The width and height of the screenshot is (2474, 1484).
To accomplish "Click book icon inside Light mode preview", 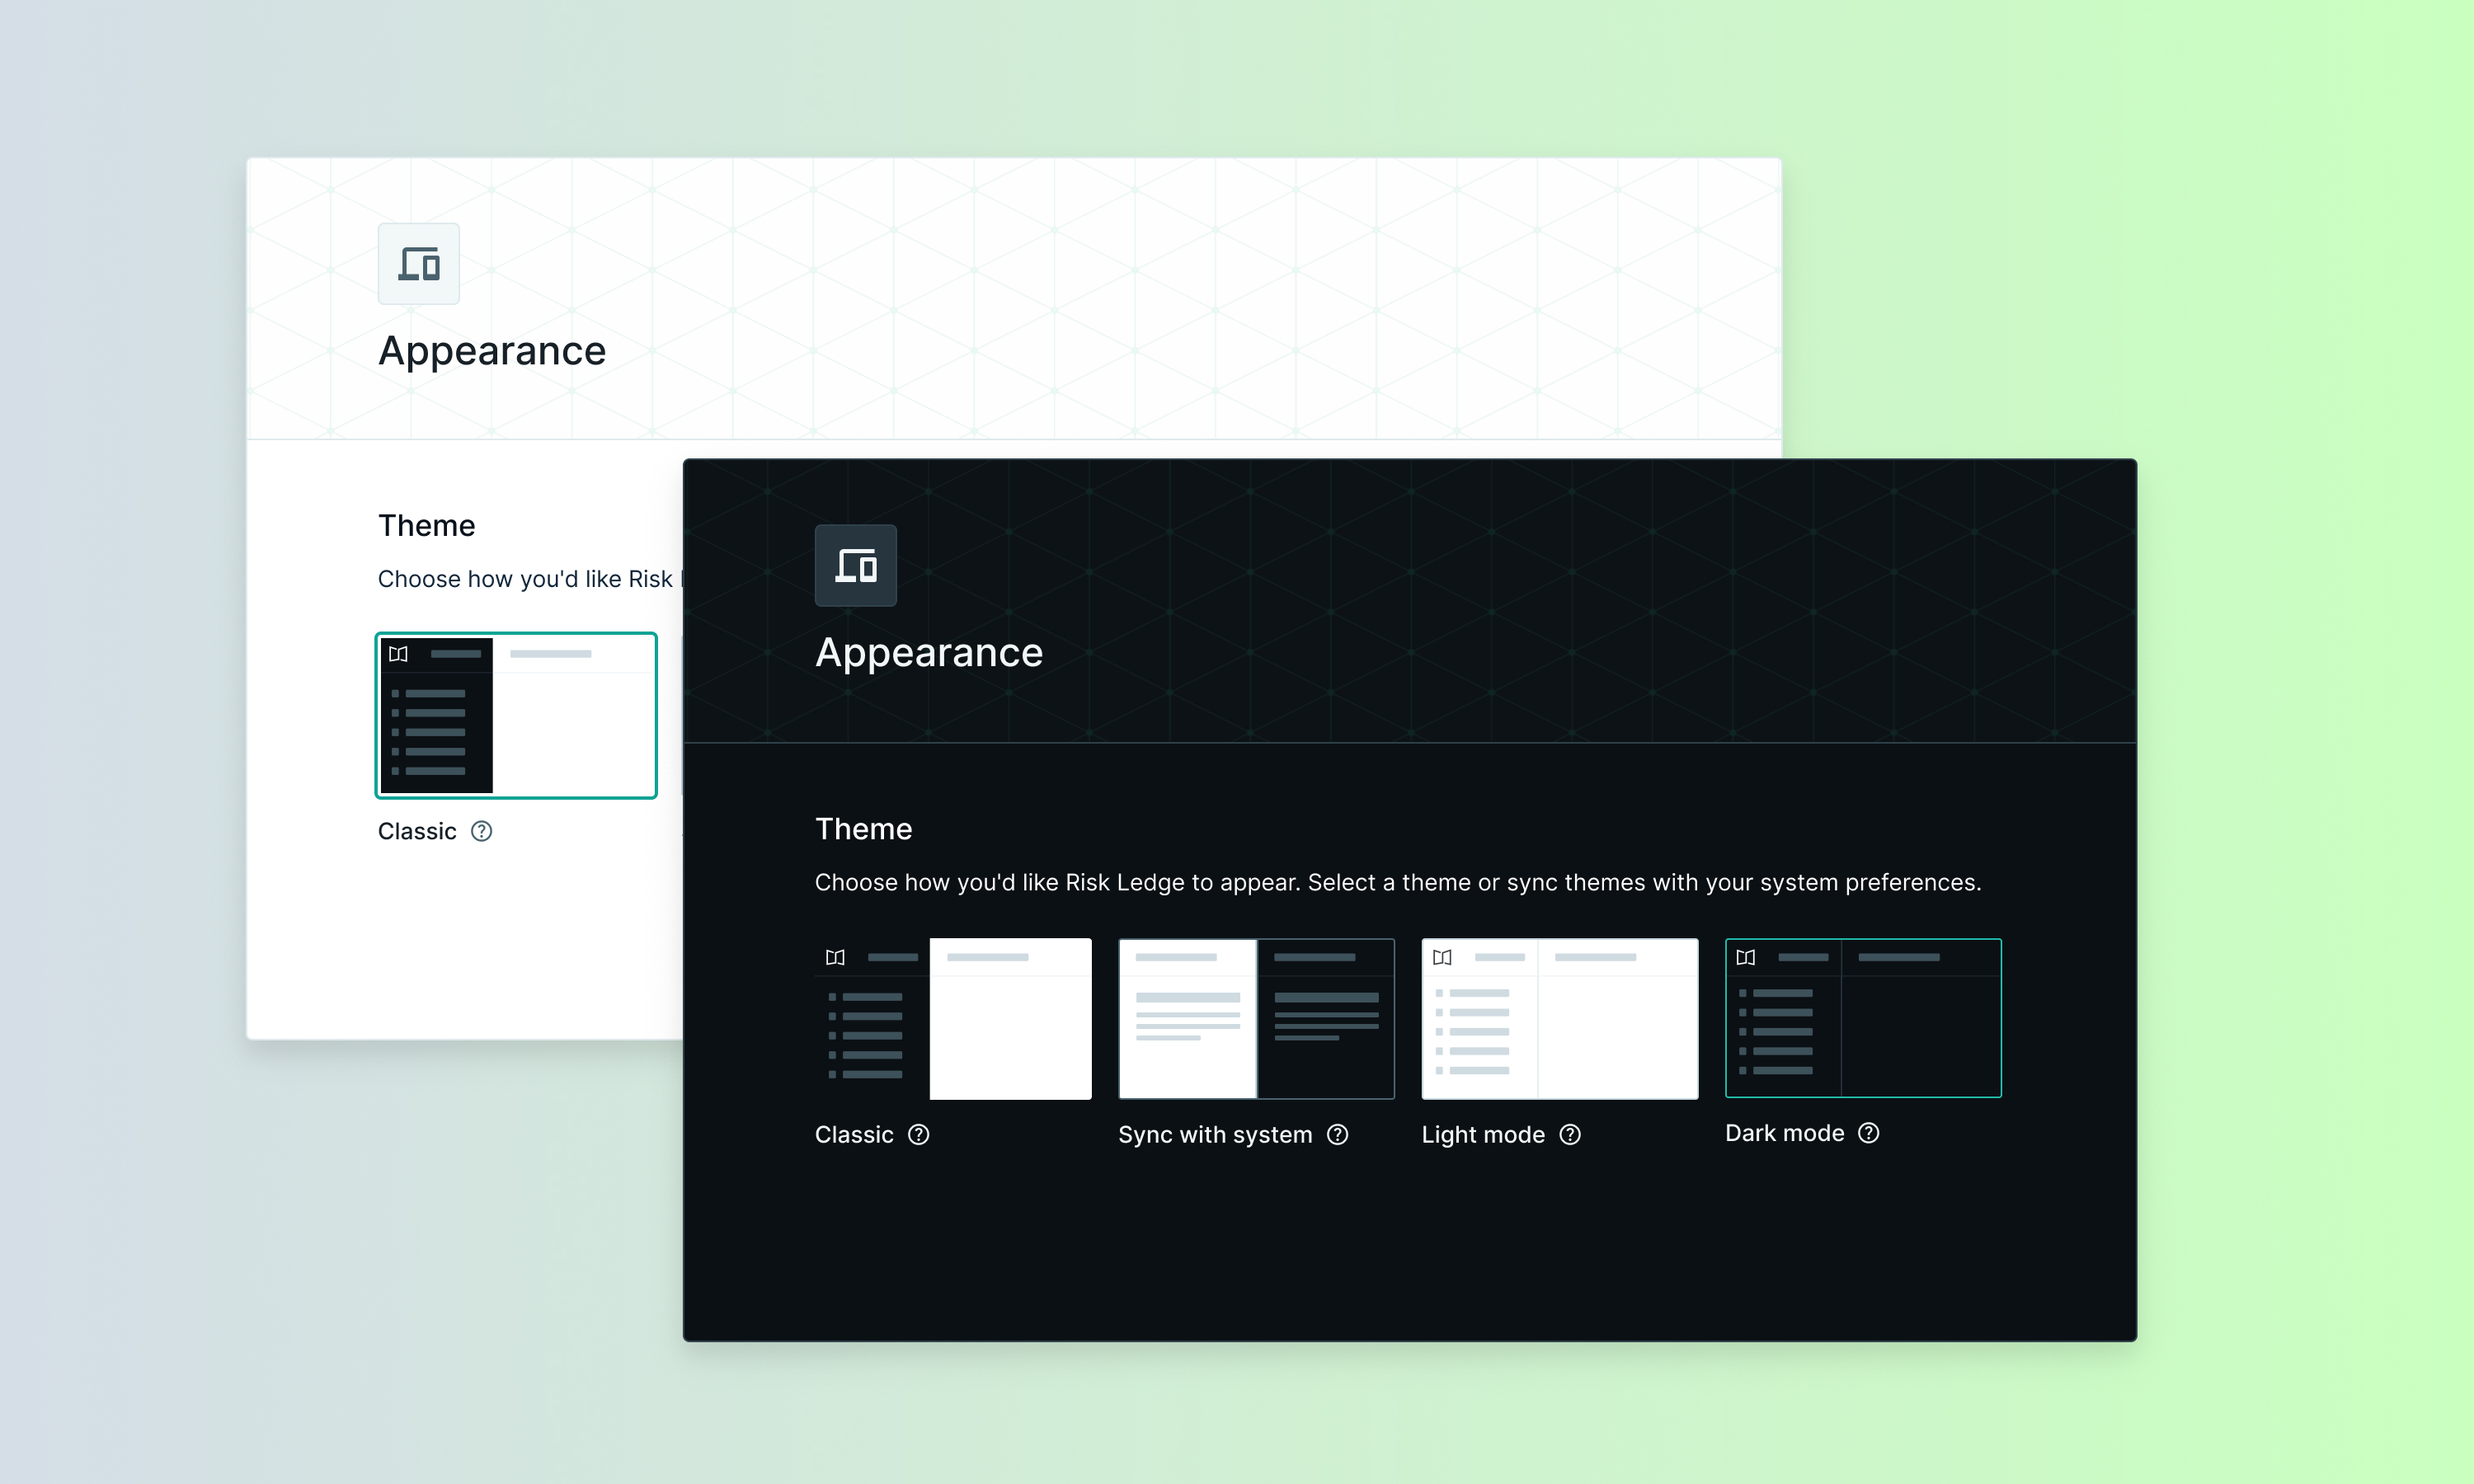I will [1441, 957].
